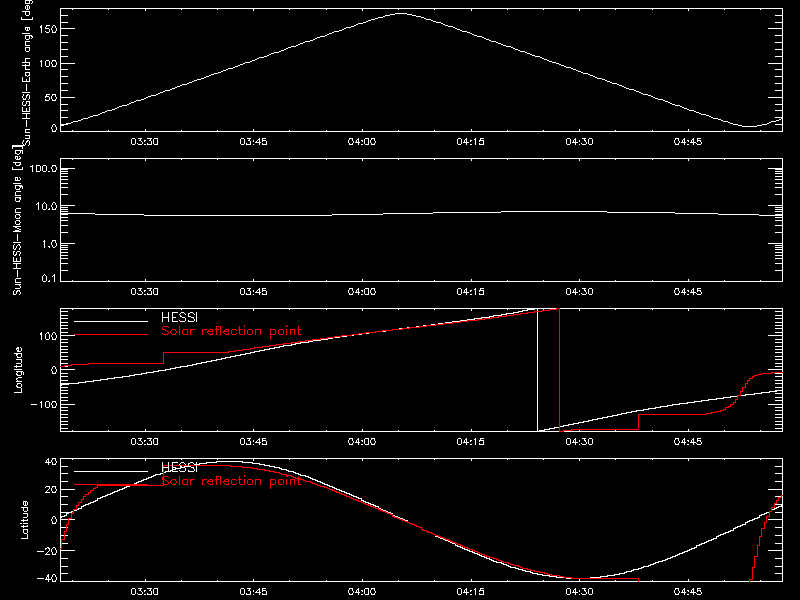
Task: Click 04:45 below the Longitude plot
Action: 688,442
